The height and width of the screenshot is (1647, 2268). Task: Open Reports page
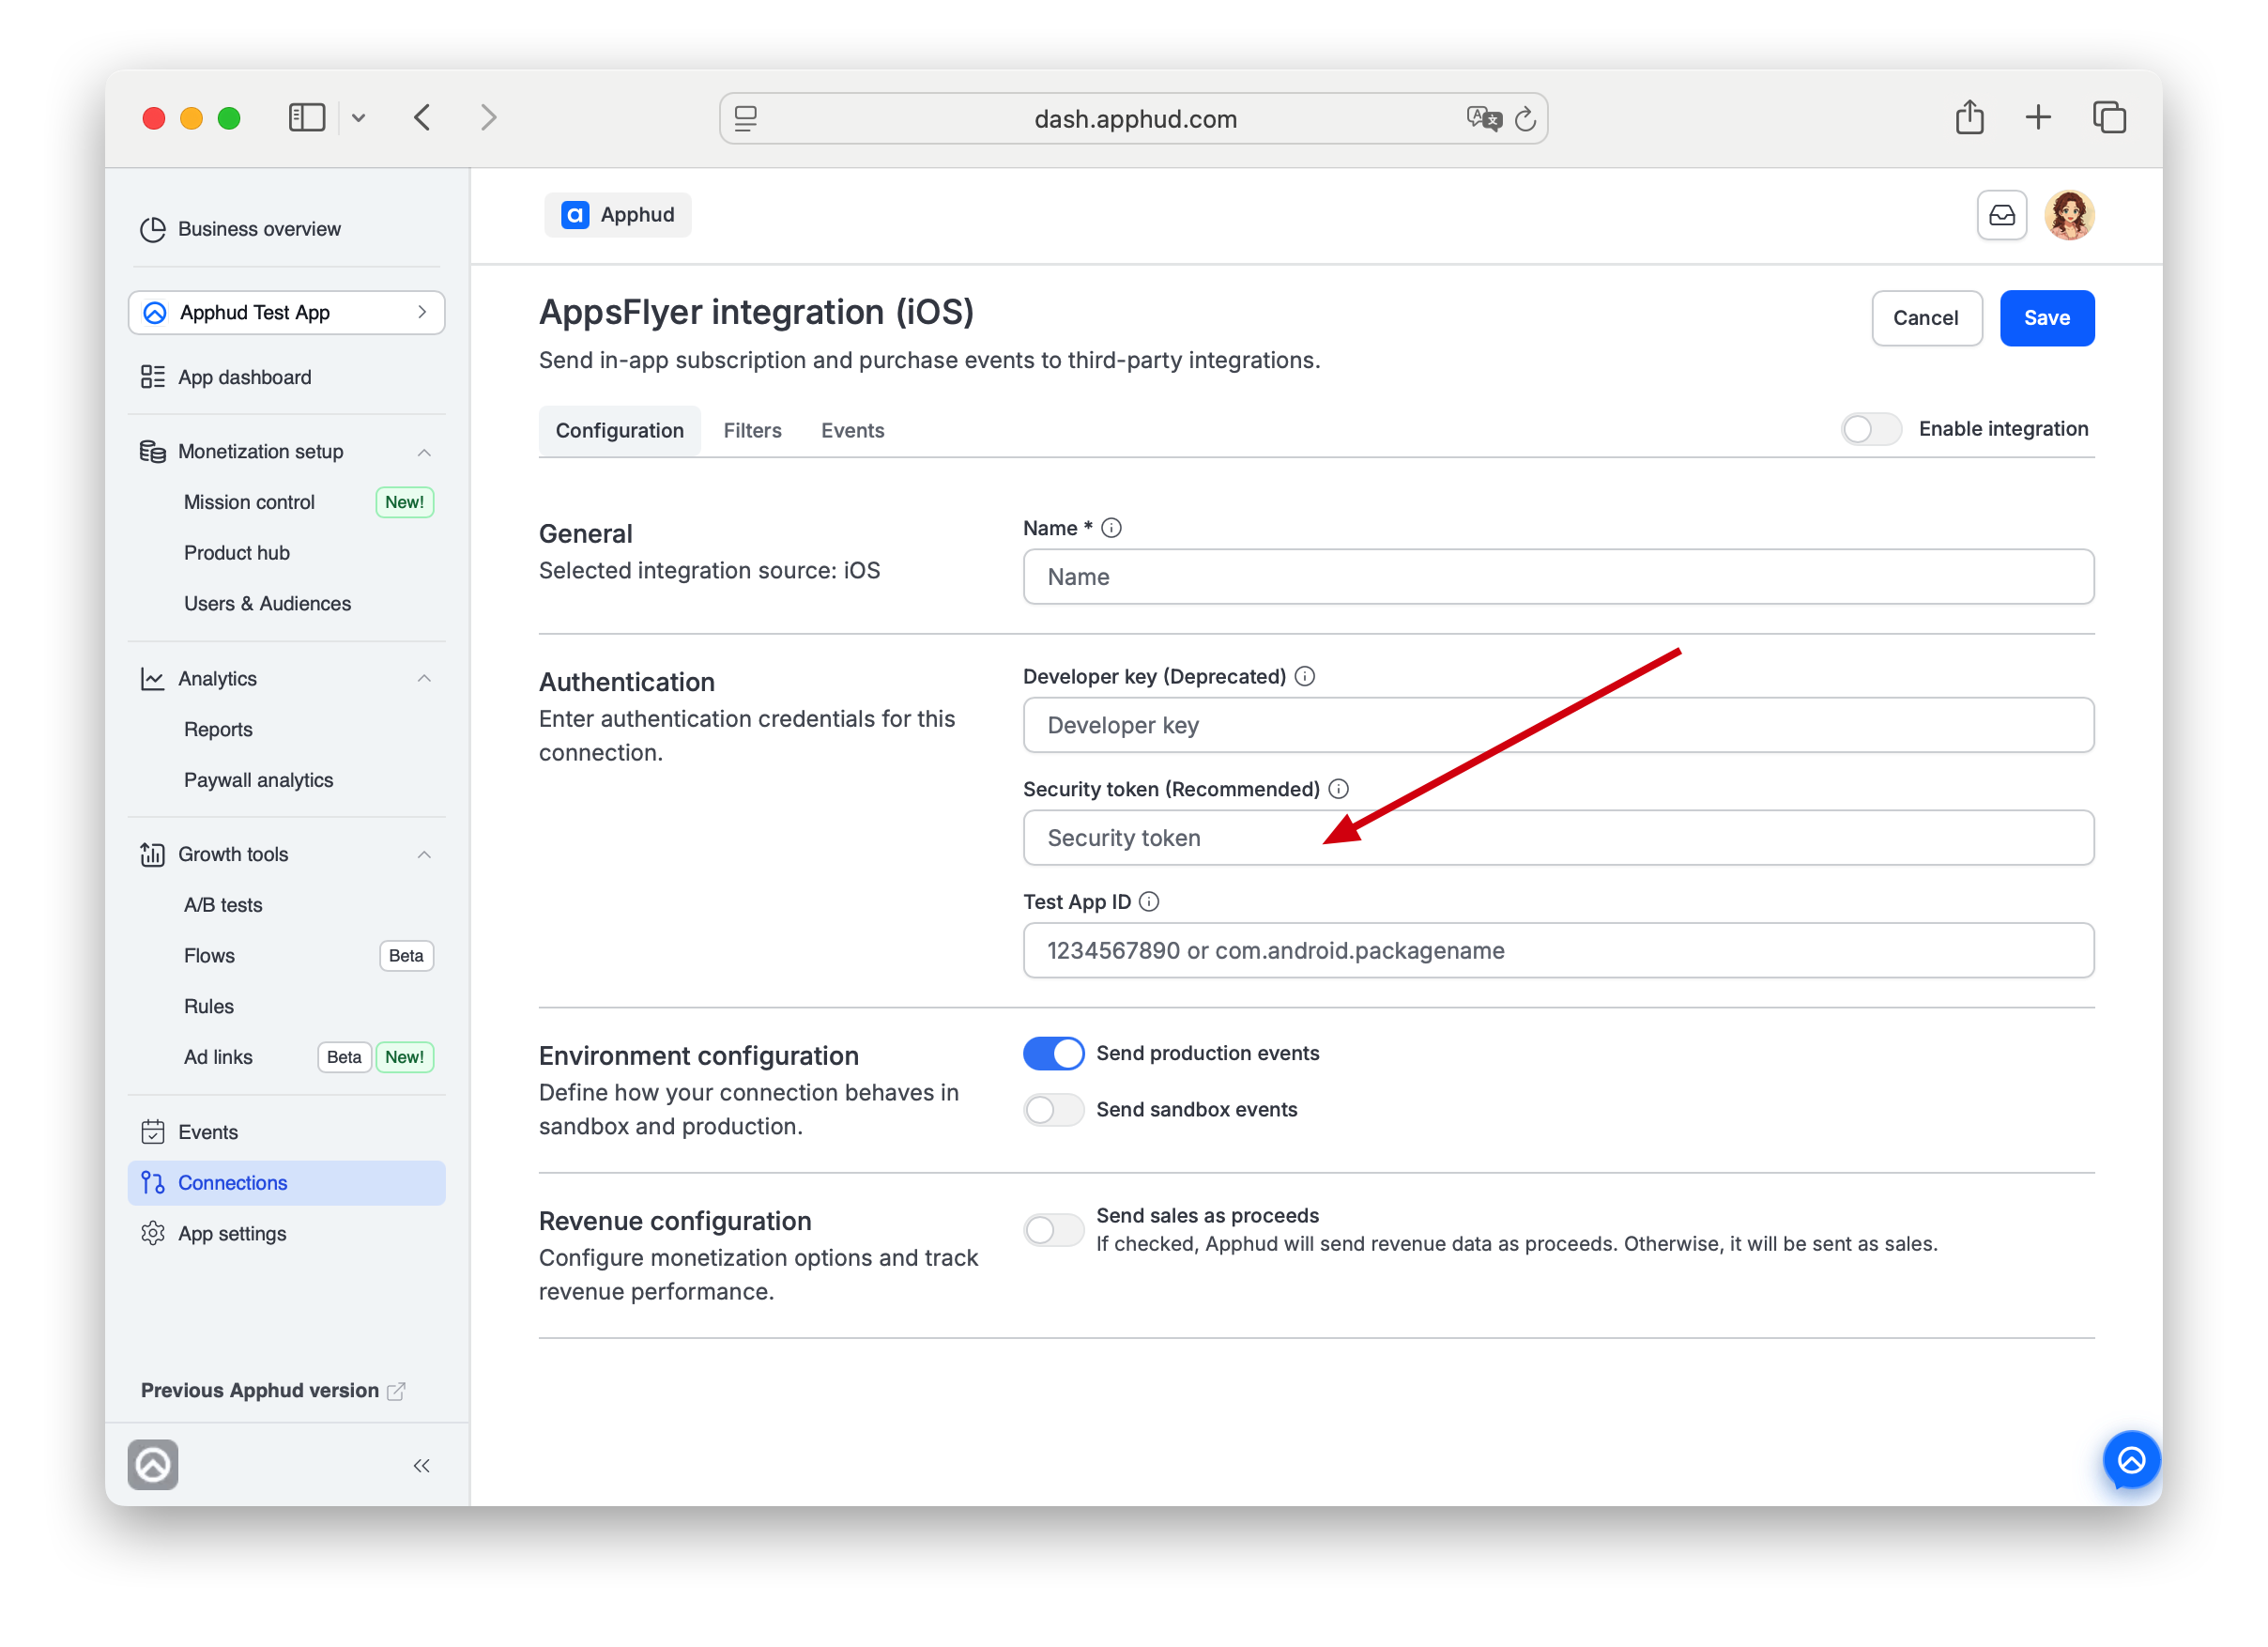tap(218, 730)
